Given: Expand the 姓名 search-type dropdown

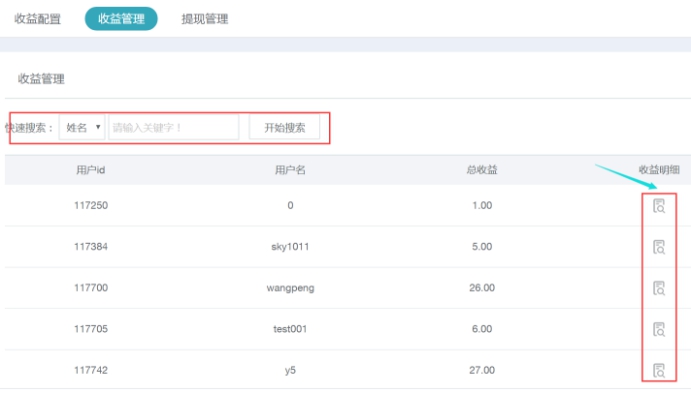Looking at the screenshot, I should pos(82,128).
